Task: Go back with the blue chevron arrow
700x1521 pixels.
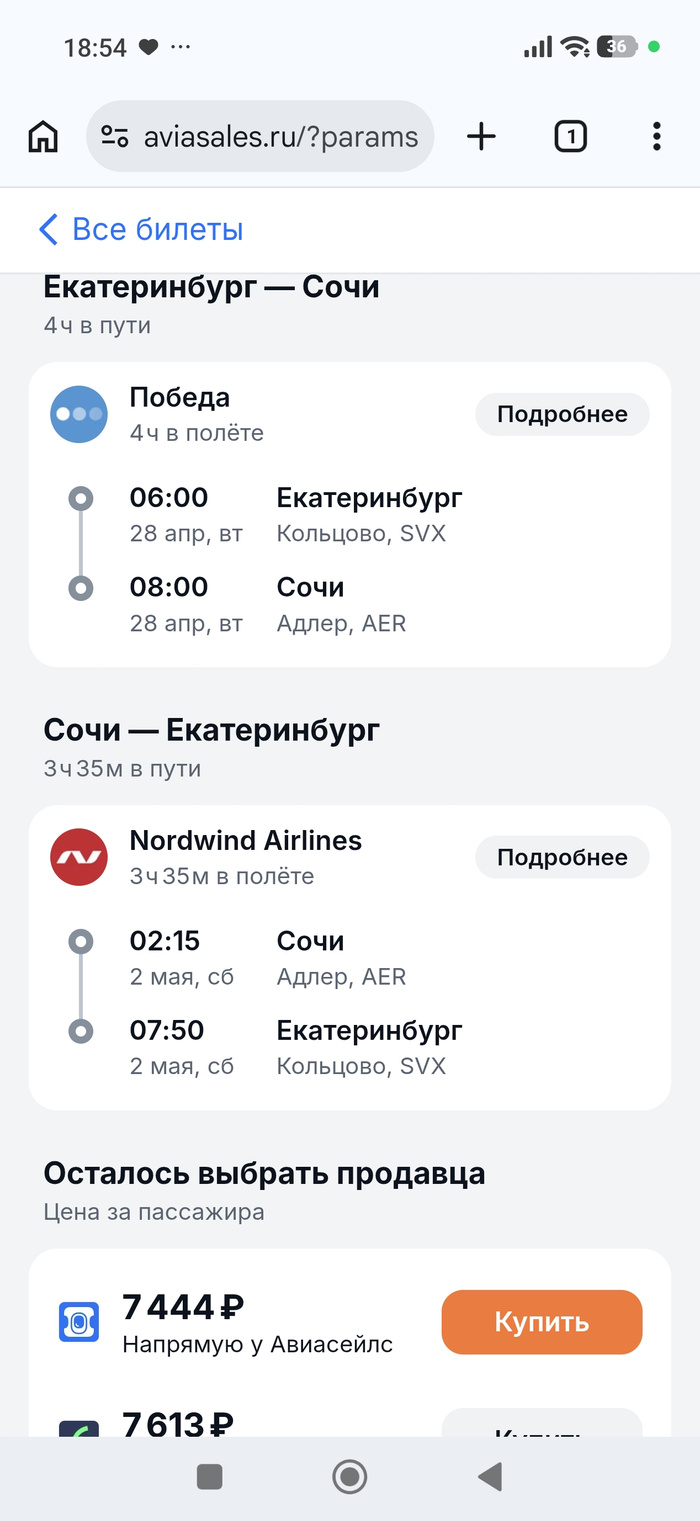Action: pos(48,230)
